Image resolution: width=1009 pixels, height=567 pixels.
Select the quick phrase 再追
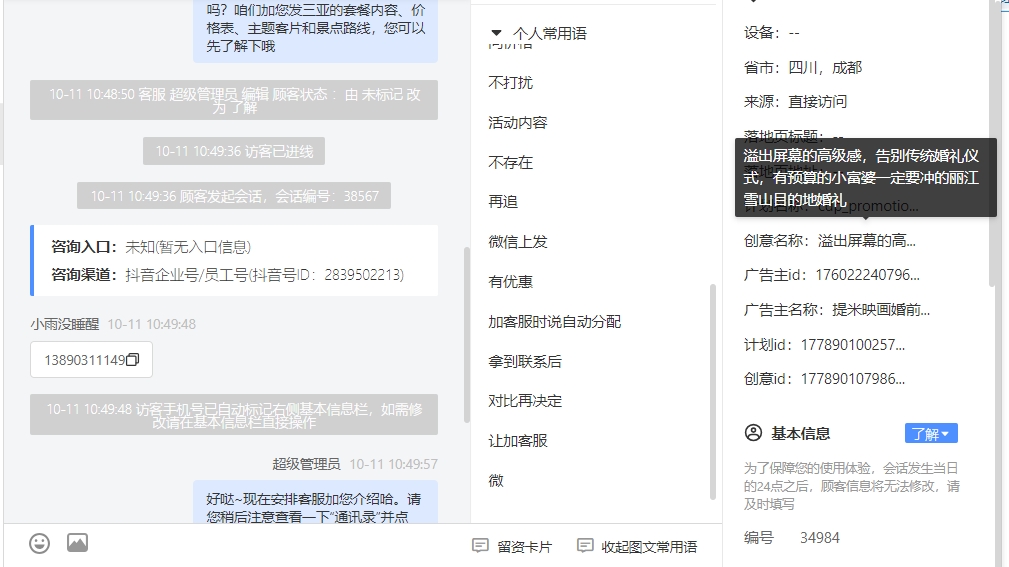(503, 201)
